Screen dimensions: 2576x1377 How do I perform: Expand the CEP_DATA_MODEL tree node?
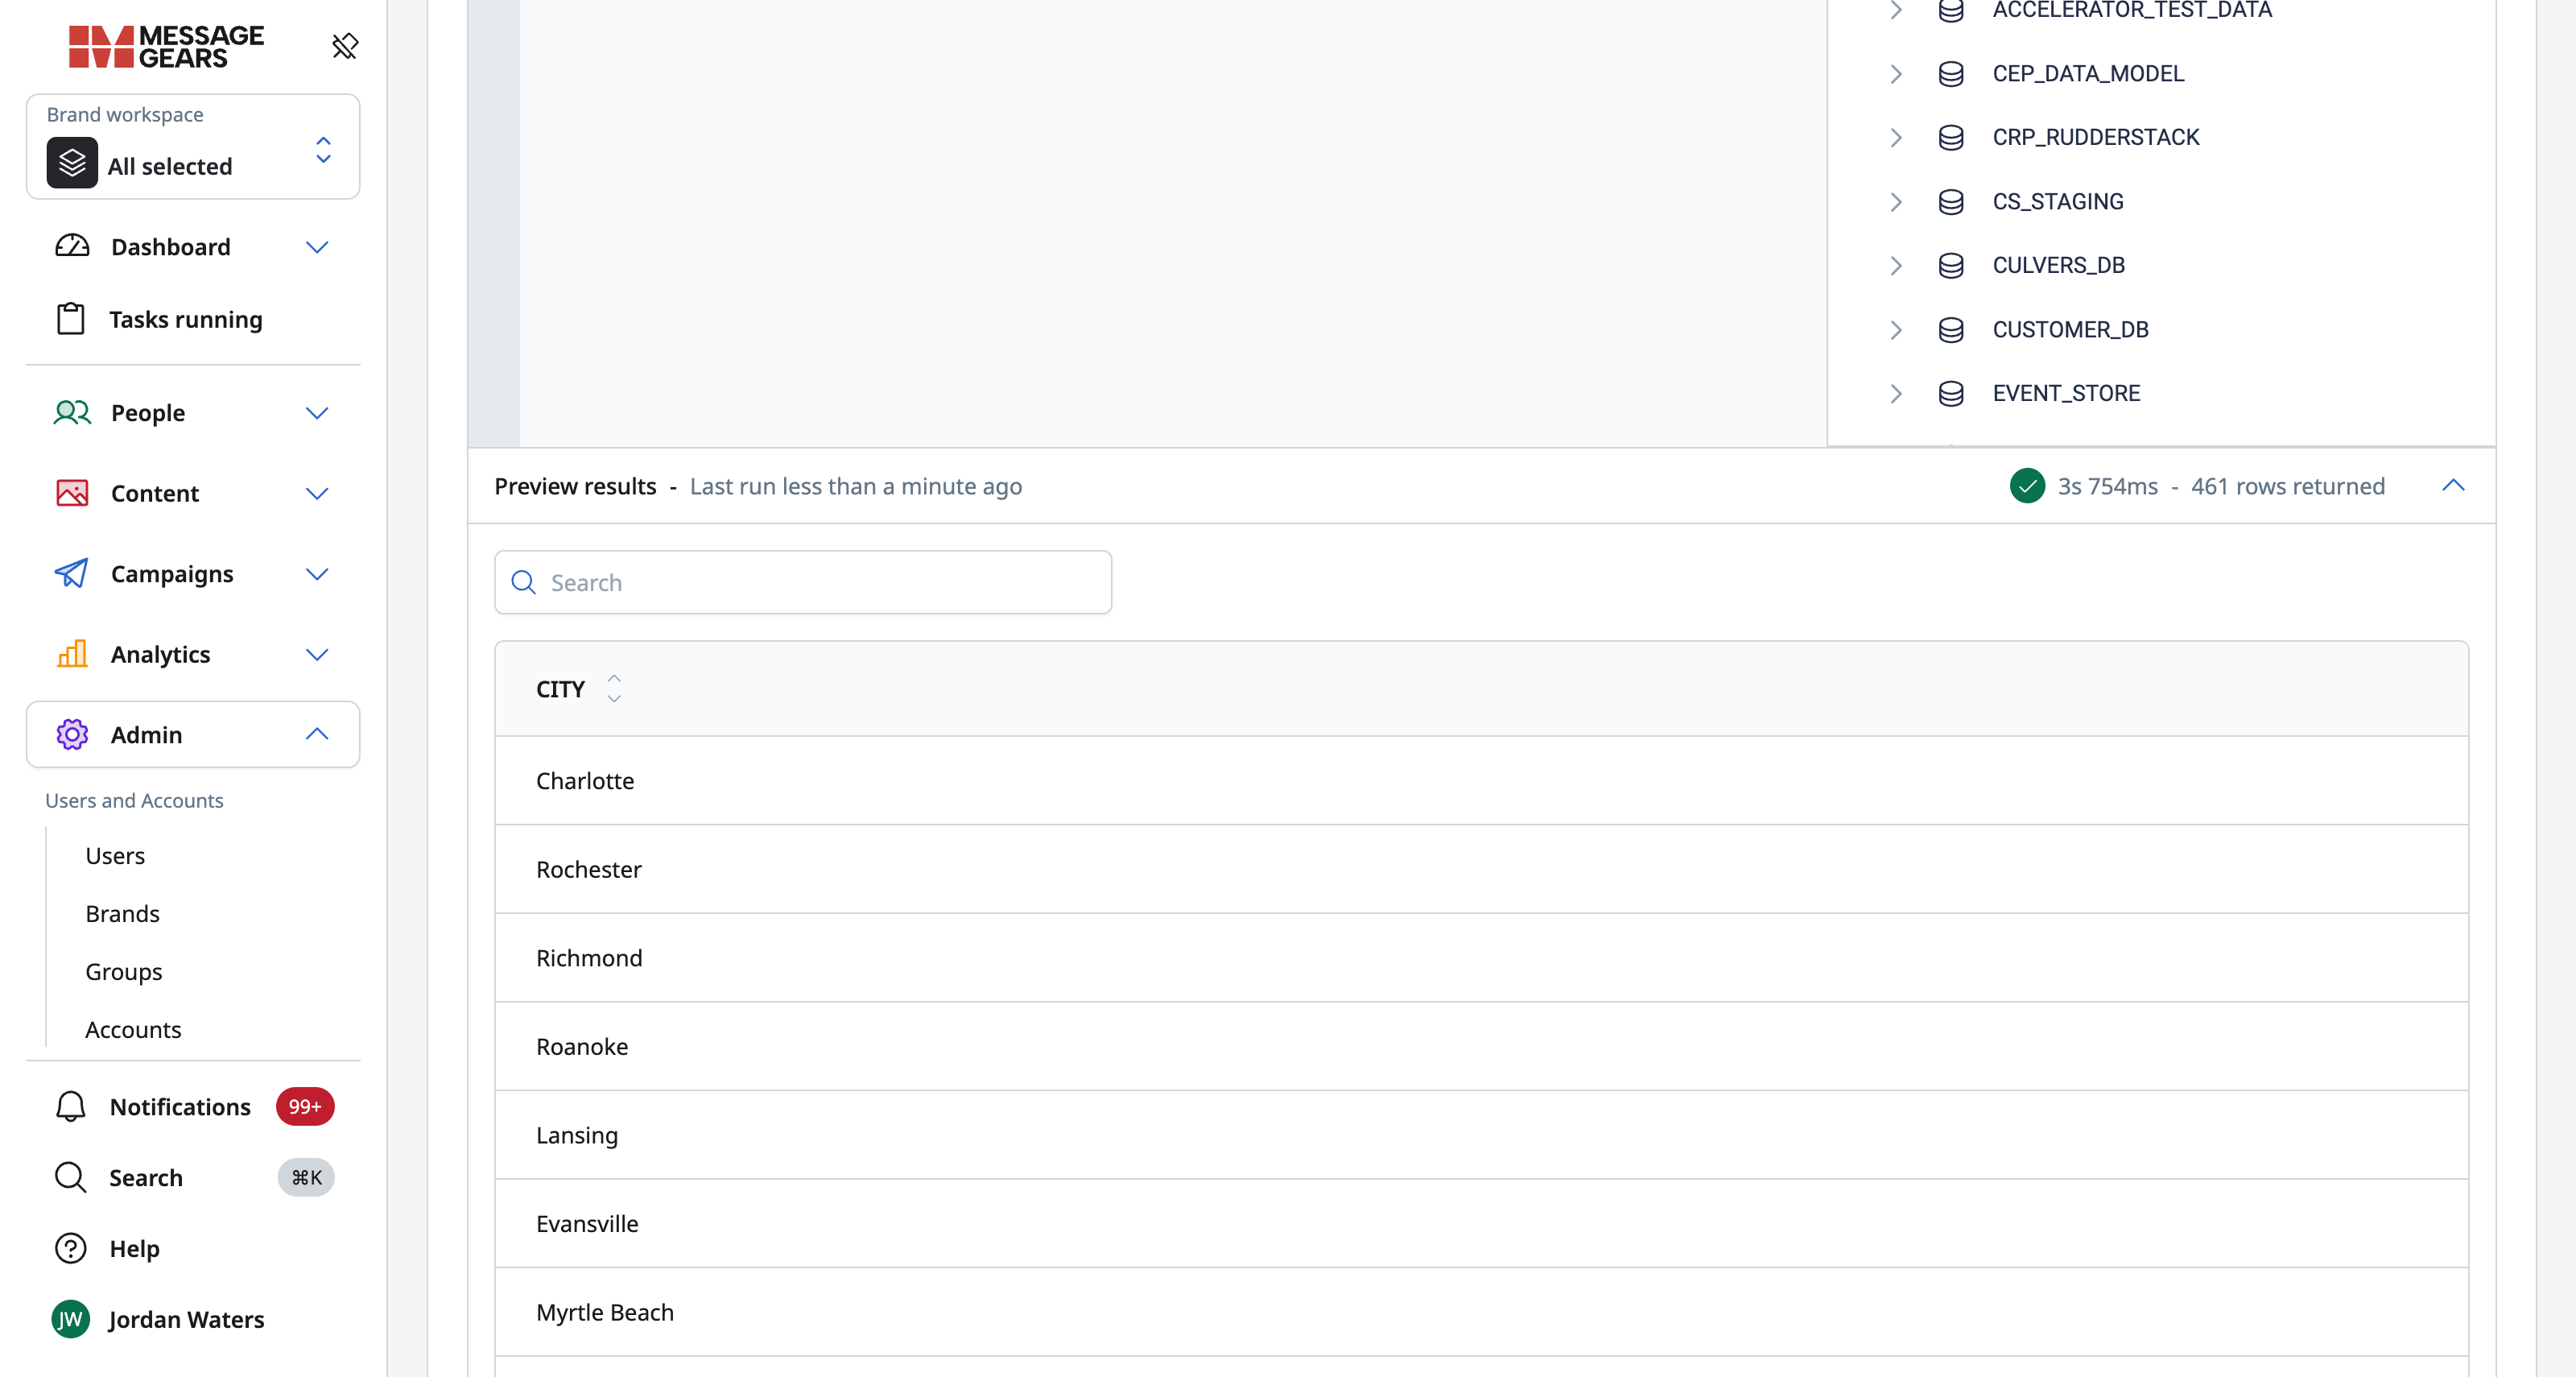click(x=1896, y=74)
